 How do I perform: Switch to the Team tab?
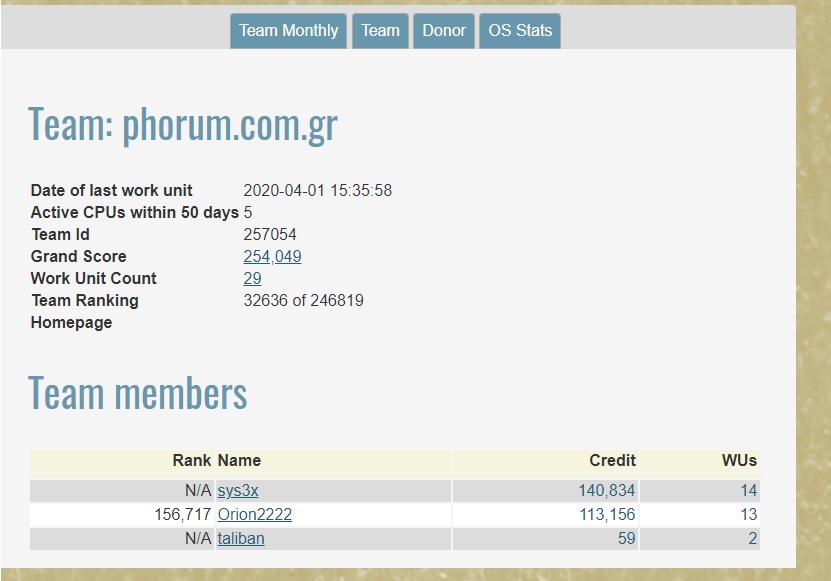(381, 31)
